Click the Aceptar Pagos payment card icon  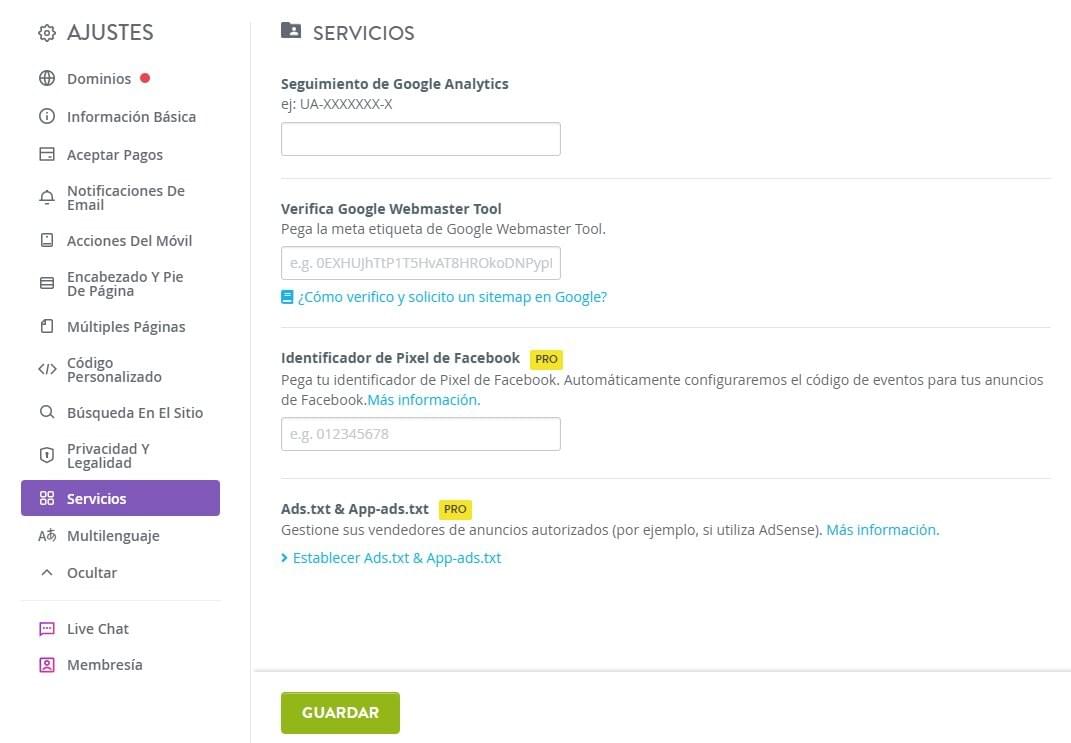[x=46, y=154]
